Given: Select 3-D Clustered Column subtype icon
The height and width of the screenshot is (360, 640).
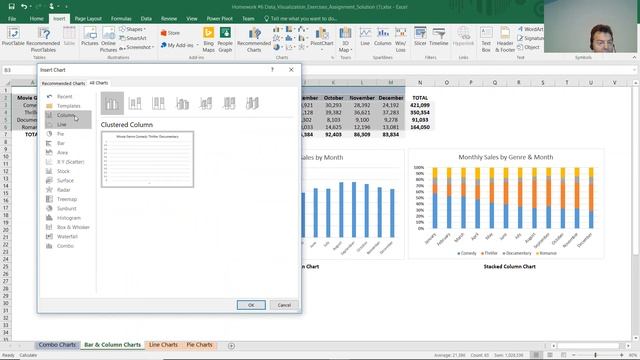Looking at the screenshot, I should tap(182, 103).
